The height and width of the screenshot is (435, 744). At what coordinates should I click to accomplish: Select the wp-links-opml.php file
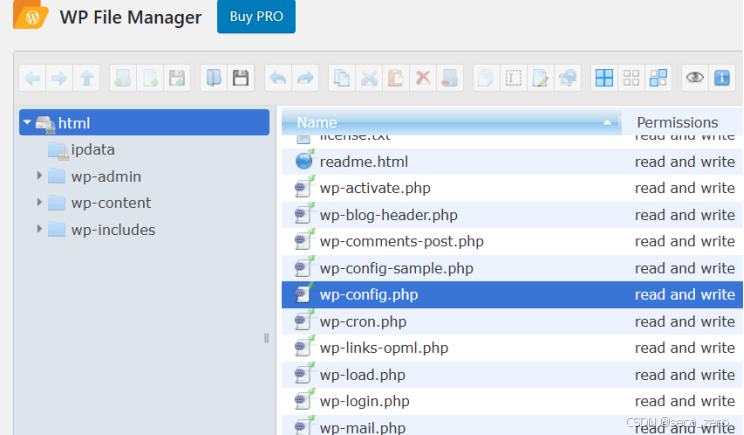click(x=512, y=348)
